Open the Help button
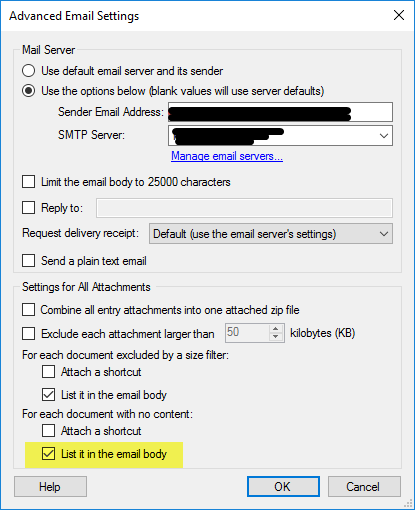 coord(50,487)
